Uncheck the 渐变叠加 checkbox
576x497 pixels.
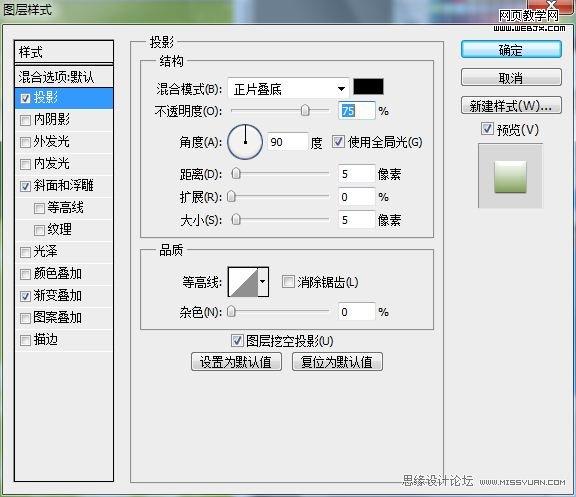point(25,296)
